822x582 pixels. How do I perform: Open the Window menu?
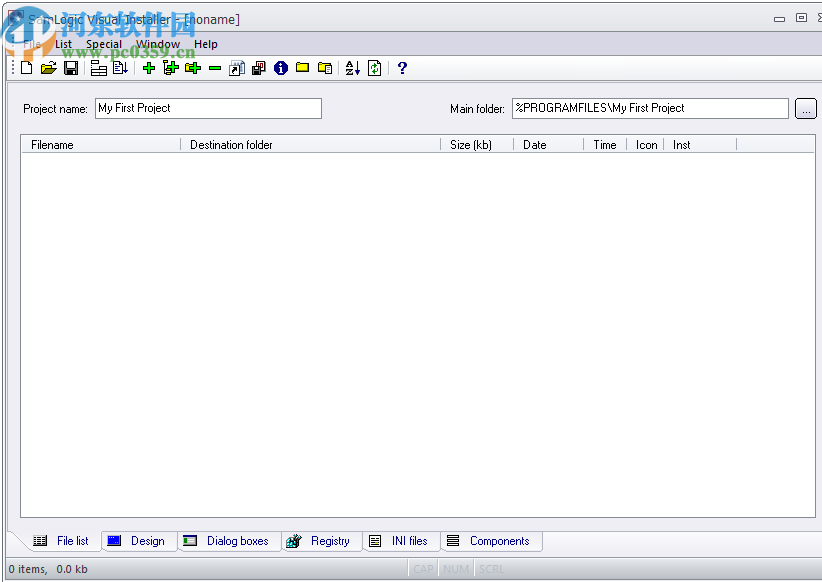point(158,44)
